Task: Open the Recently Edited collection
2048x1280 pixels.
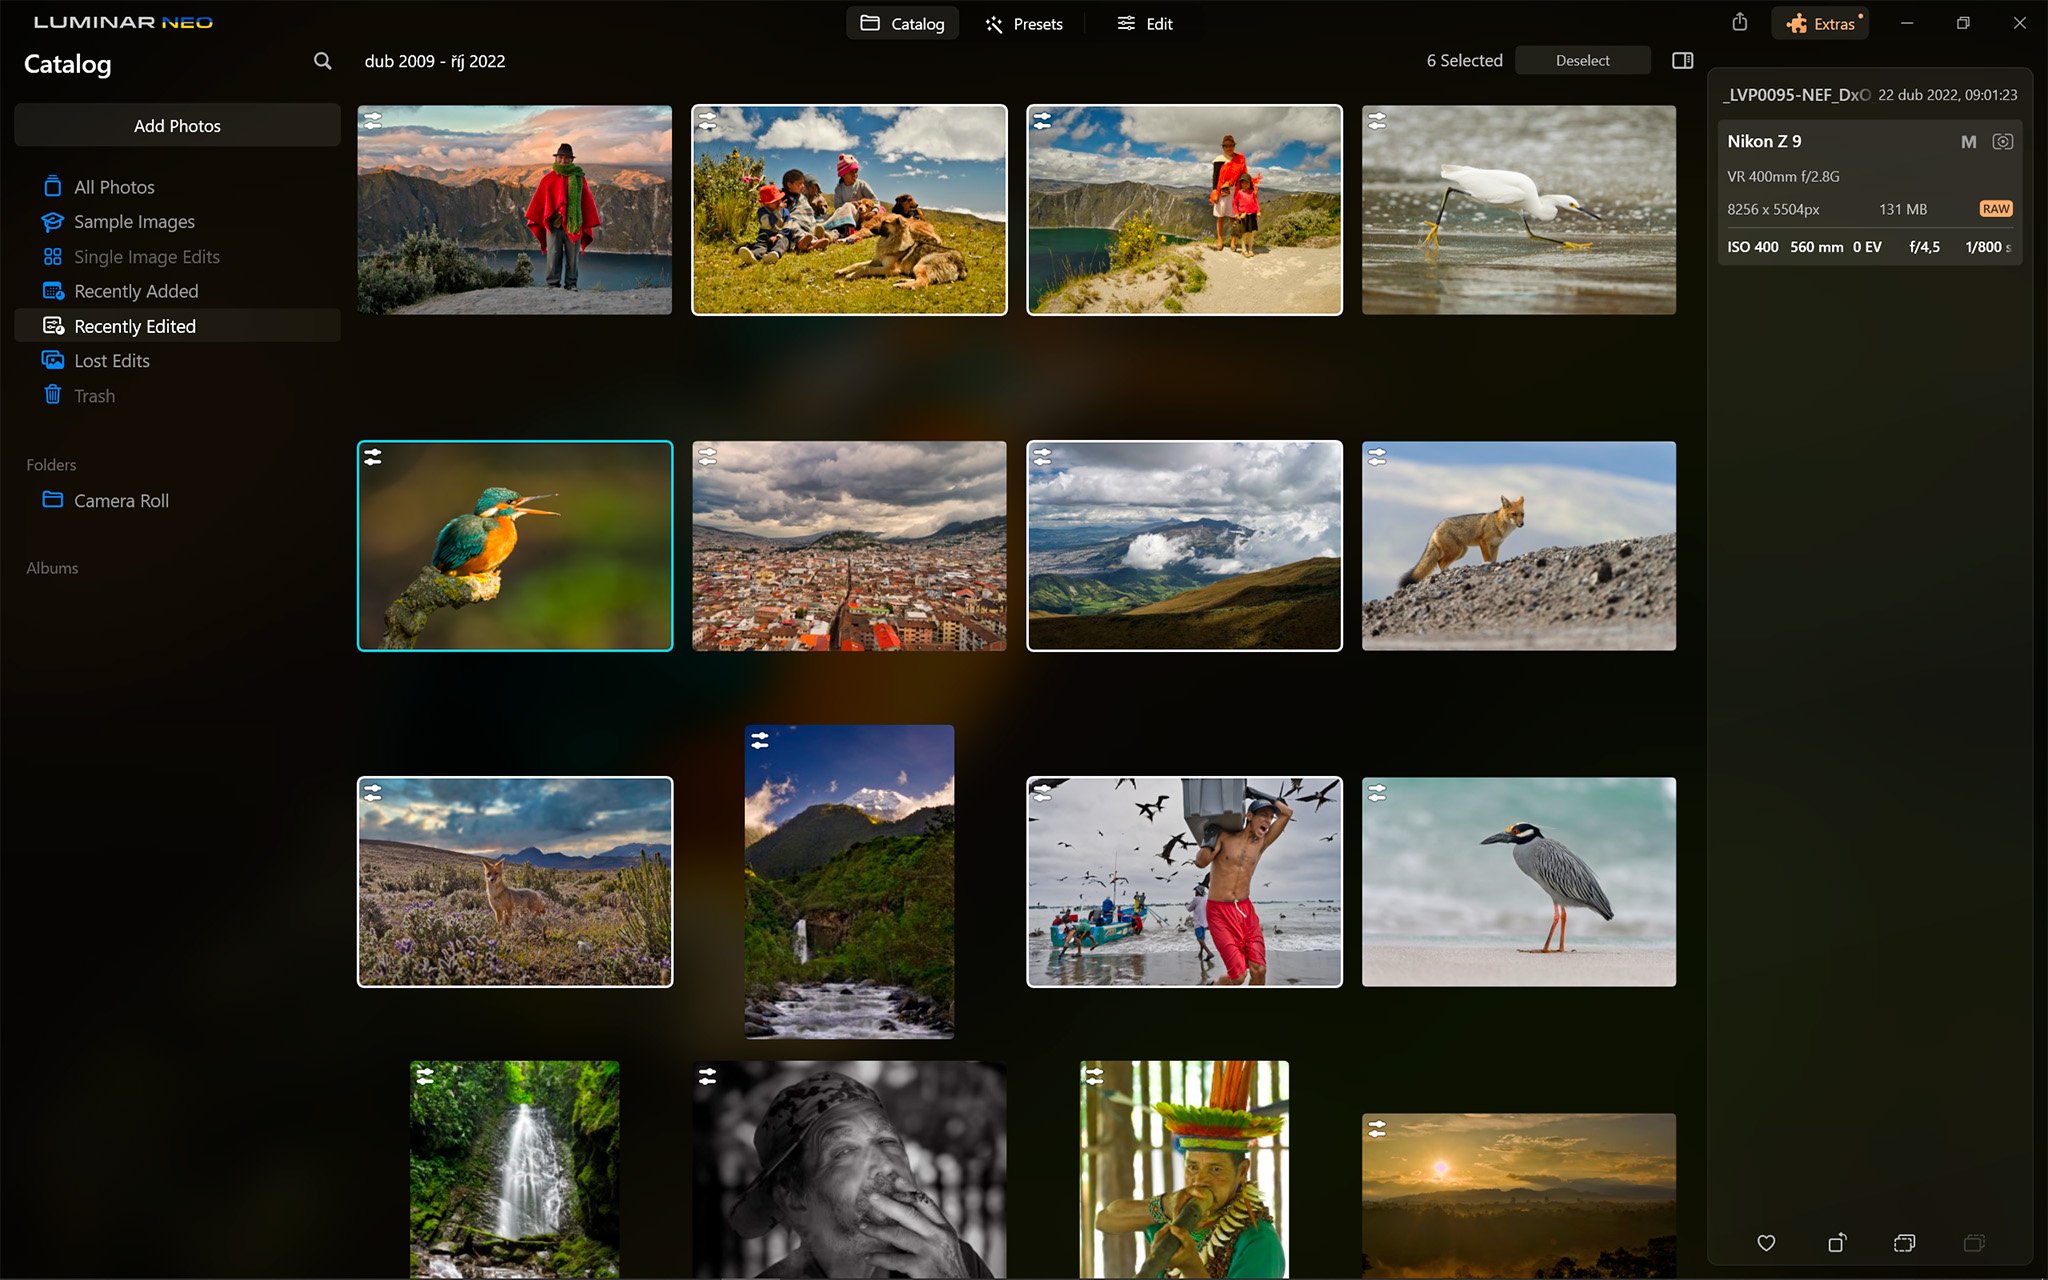Action: 177,326
